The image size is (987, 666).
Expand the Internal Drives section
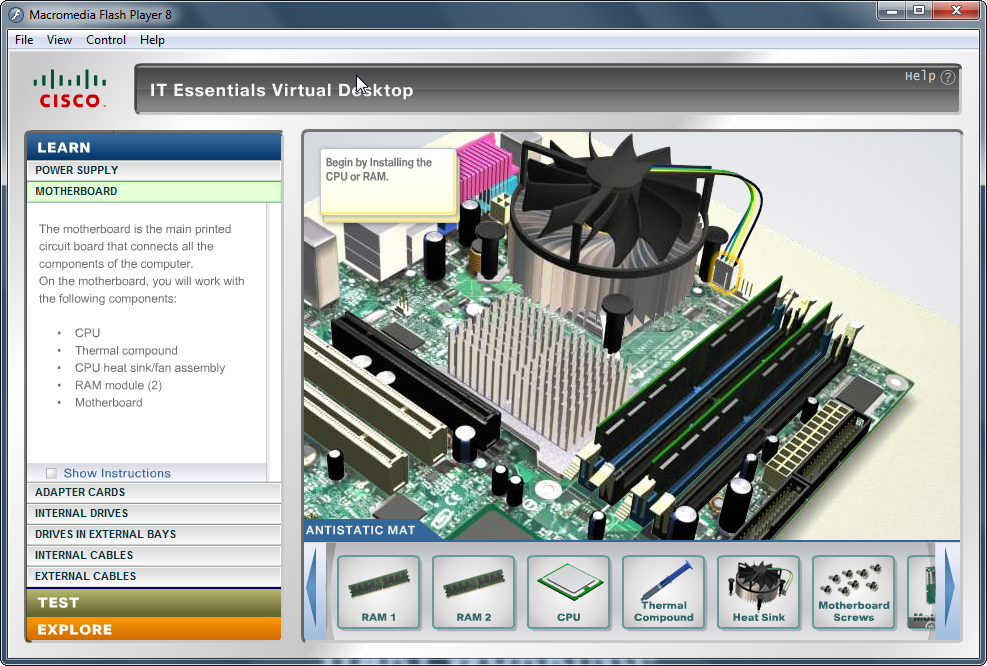pyautogui.click(x=154, y=513)
